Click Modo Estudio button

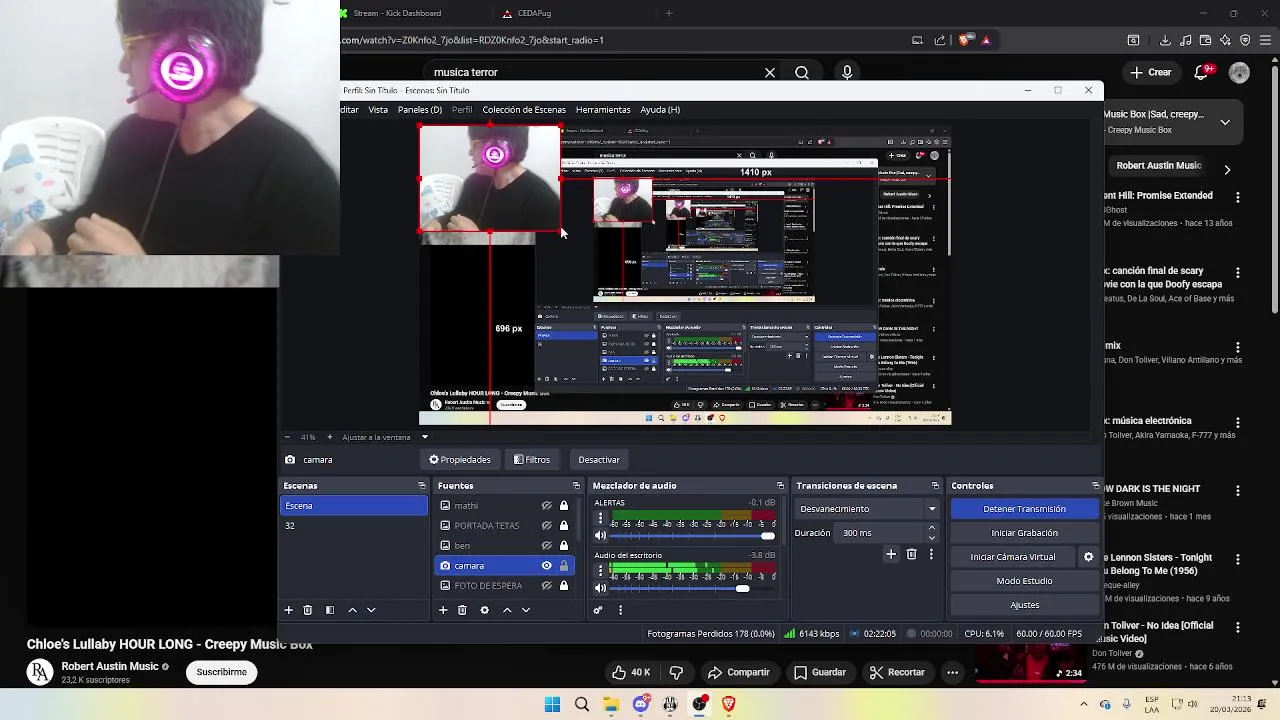(1025, 581)
